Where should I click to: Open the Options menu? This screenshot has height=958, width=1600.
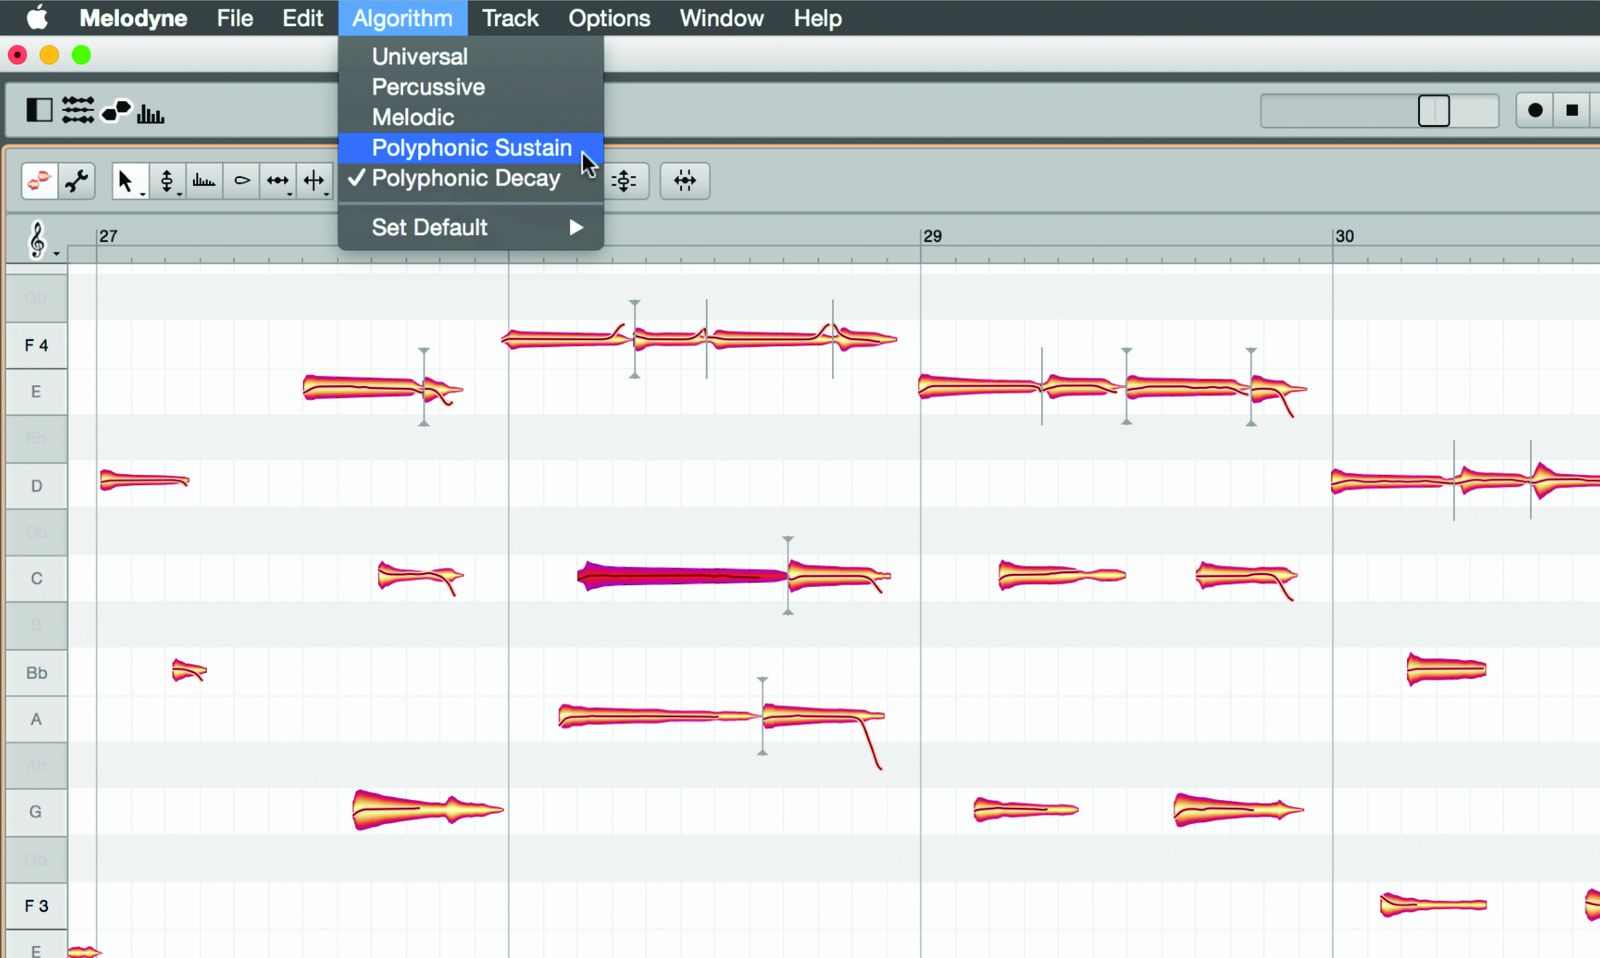609,18
